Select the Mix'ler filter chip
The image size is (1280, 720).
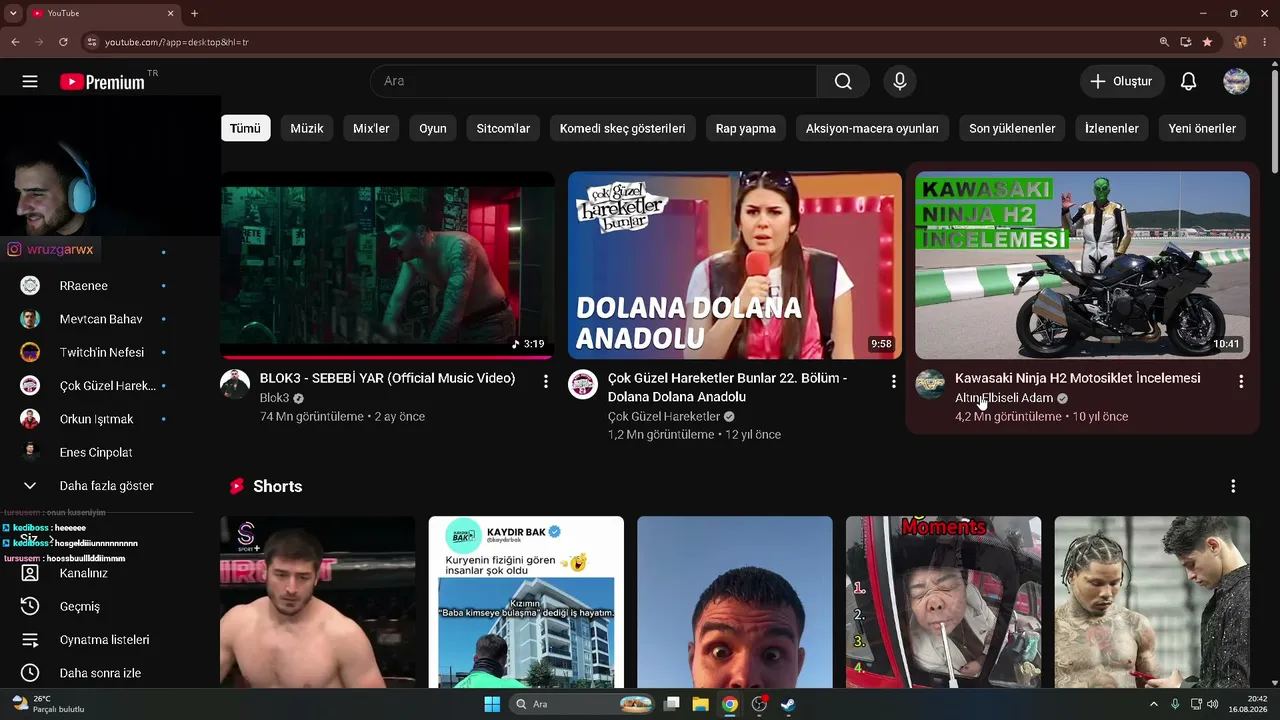point(371,128)
